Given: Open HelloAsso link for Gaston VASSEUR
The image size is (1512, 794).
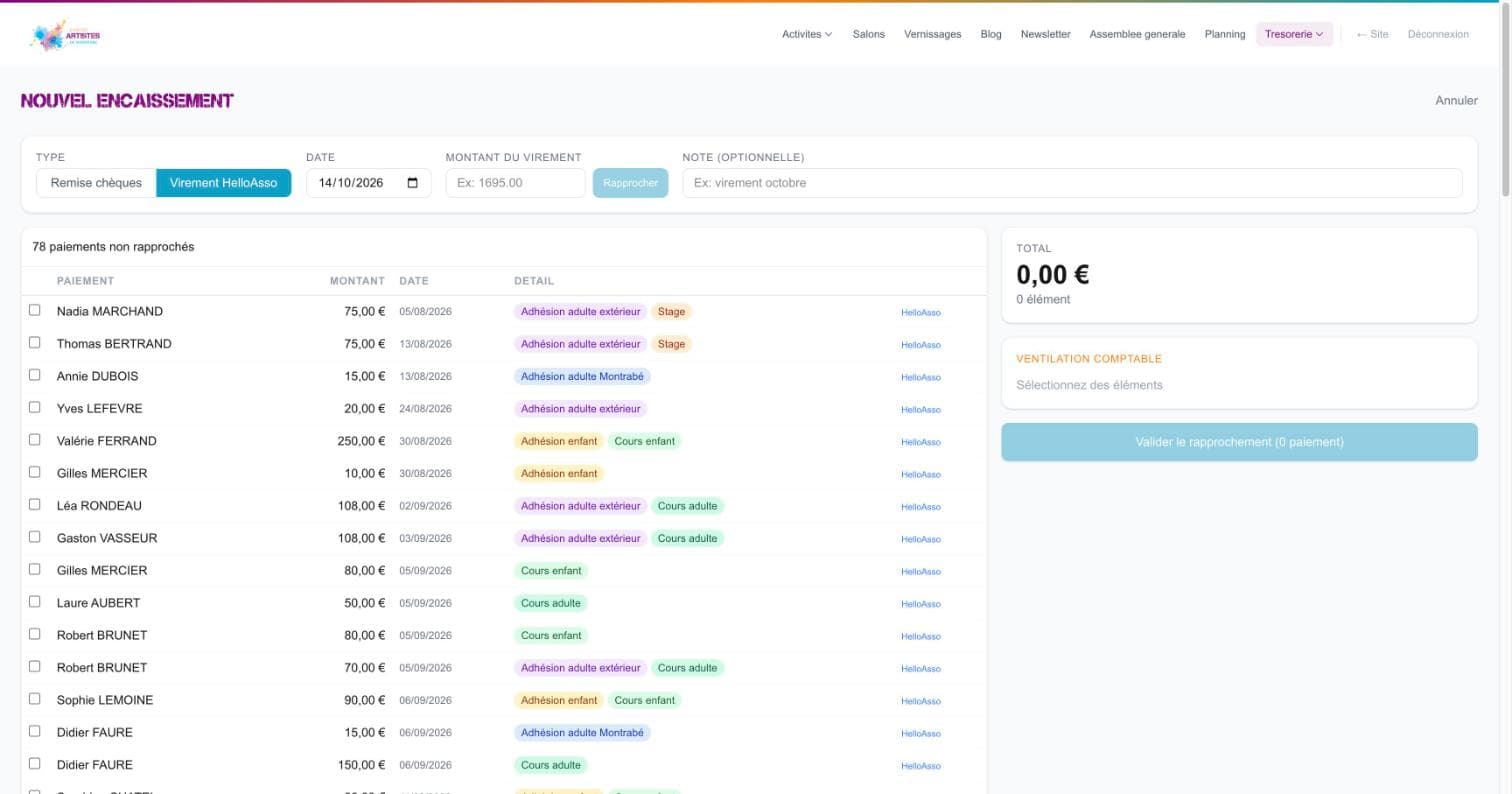Looking at the screenshot, I should click(x=920, y=539).
